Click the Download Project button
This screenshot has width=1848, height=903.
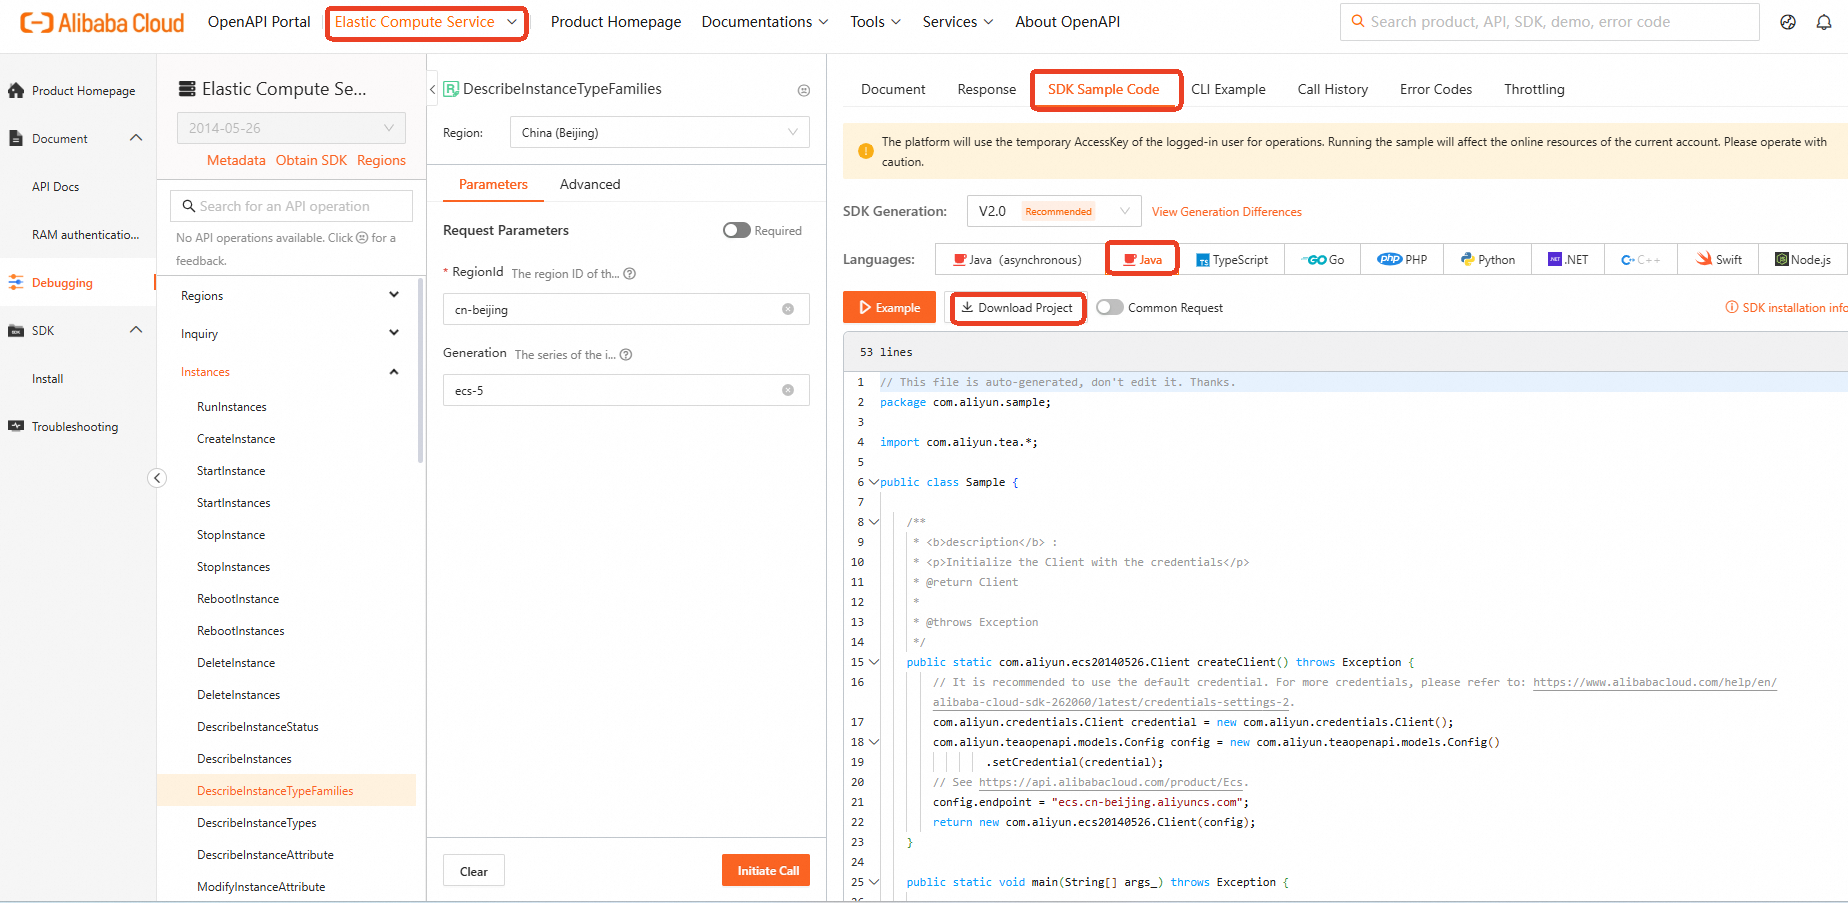[1016, 307]
